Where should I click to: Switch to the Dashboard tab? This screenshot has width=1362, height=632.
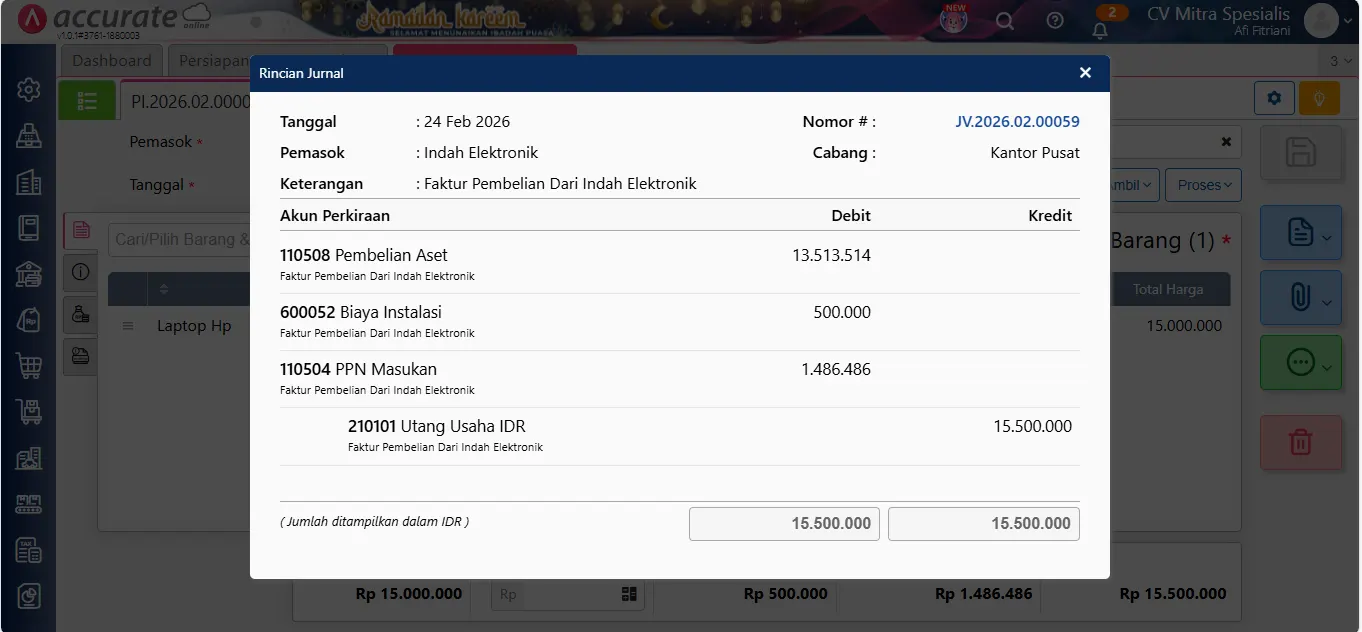[x=111, y=61]
